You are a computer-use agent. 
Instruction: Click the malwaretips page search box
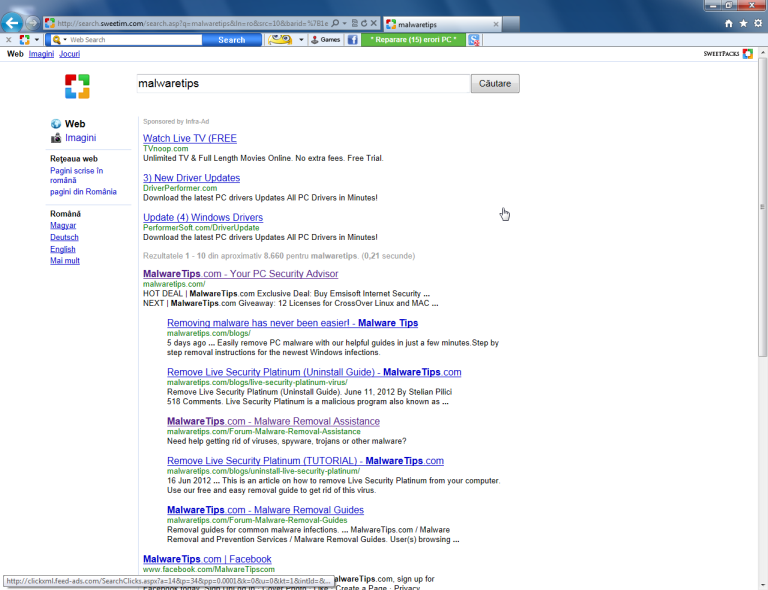pyautogui.click(x=303, y=84)
